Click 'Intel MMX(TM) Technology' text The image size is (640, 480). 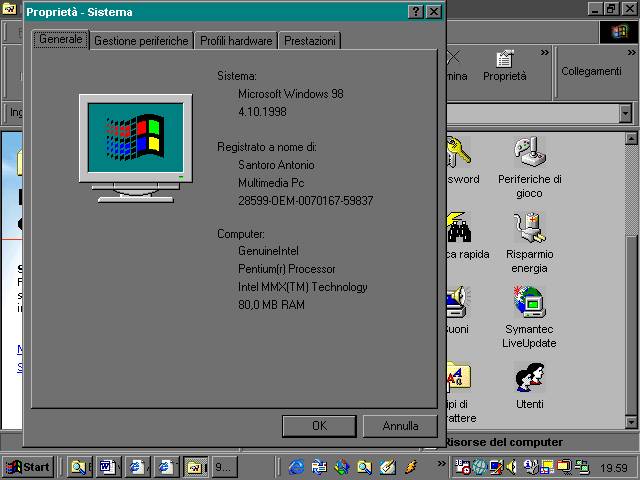[x=302, y=287]
